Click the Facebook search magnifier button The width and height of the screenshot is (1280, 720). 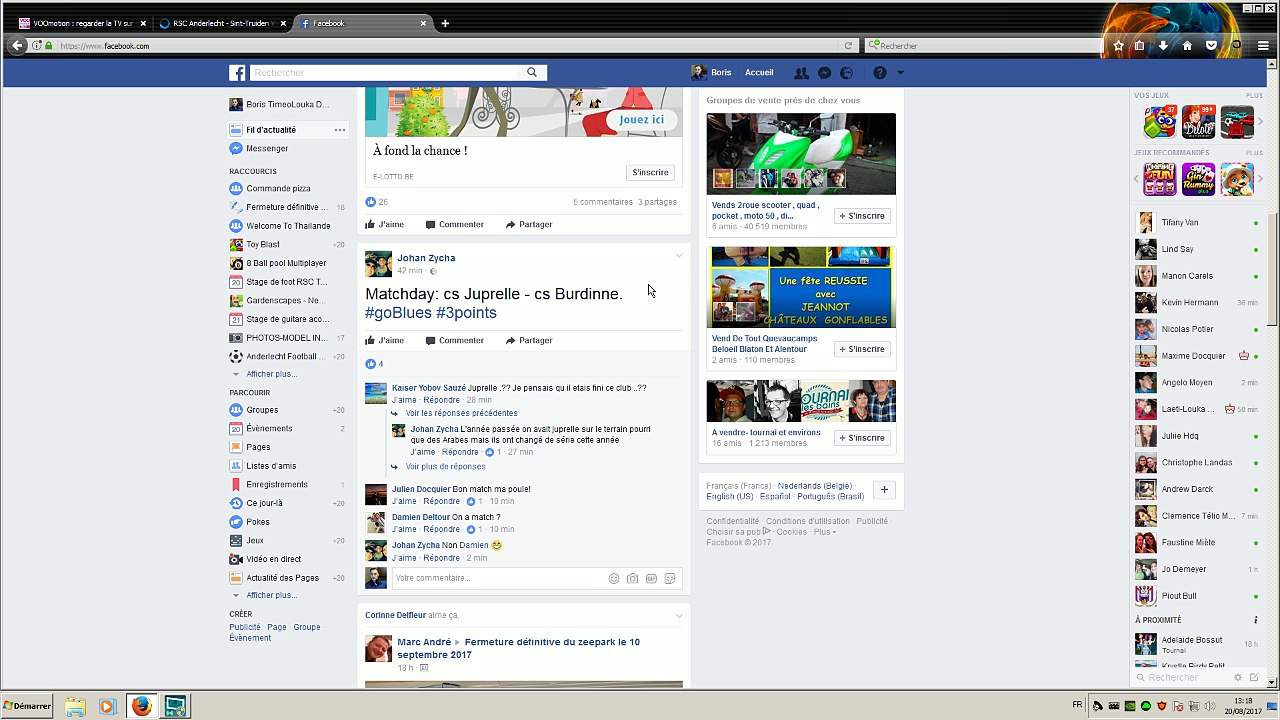coord(532,73)
